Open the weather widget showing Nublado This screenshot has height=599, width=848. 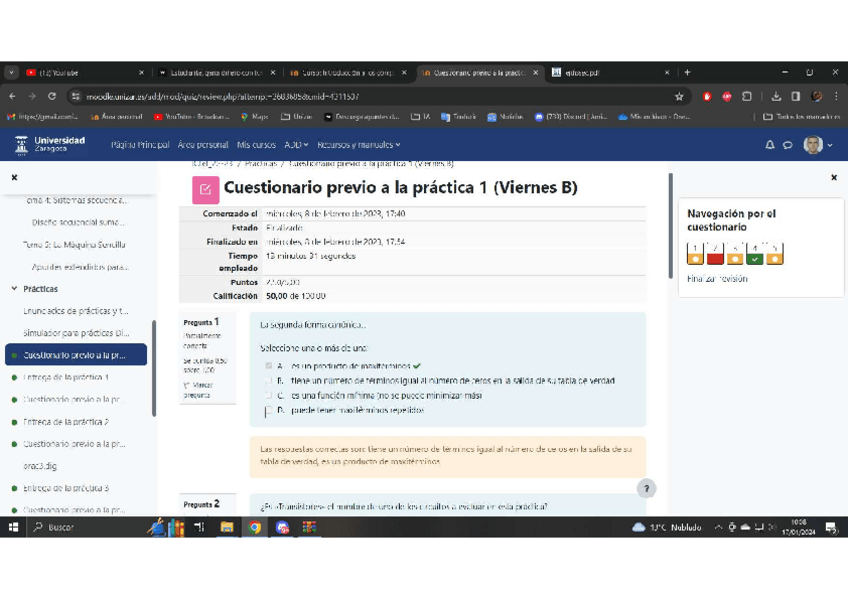[666, 527]
